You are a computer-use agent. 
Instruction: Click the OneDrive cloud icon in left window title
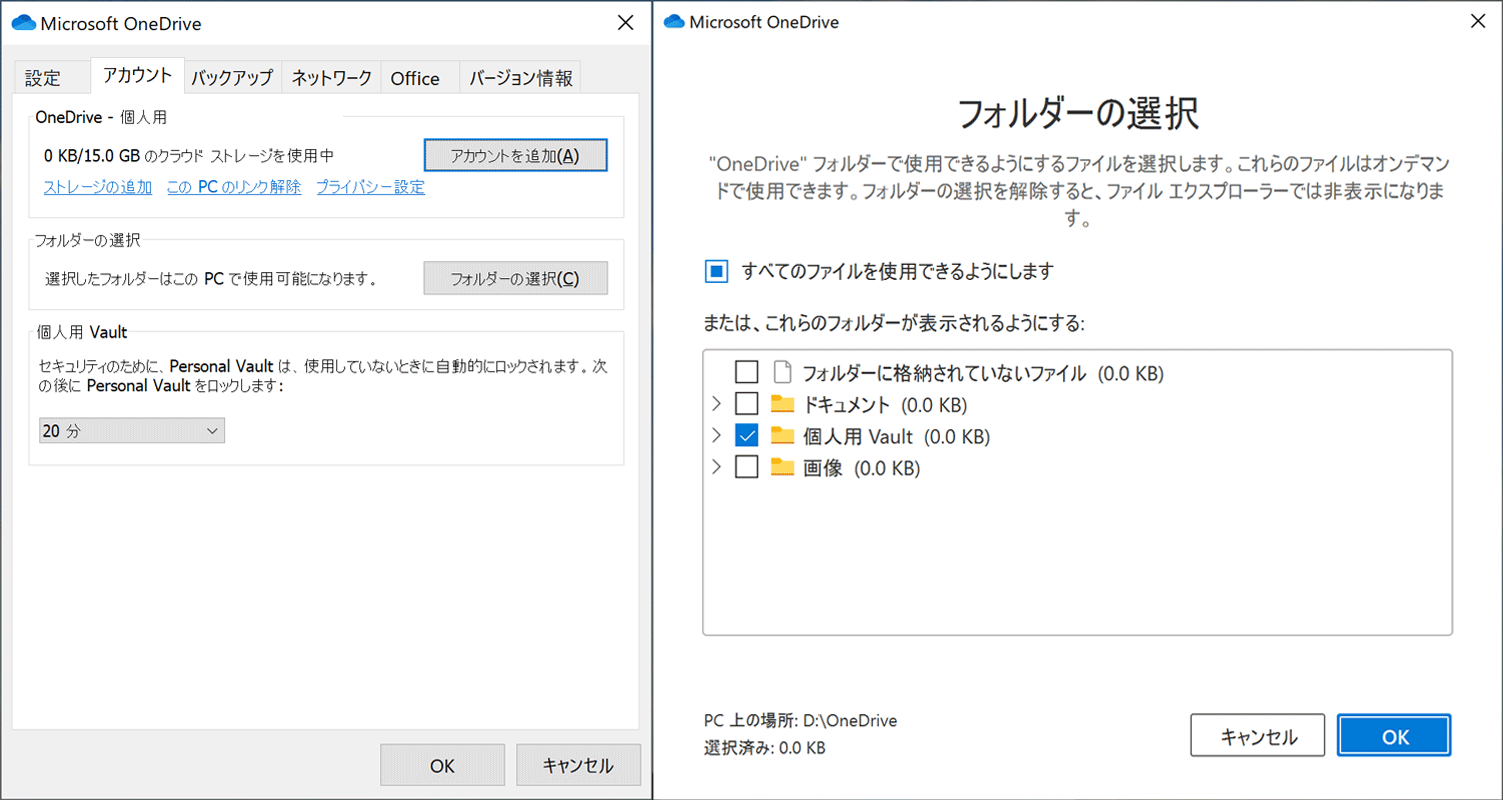tap(23, 22)
